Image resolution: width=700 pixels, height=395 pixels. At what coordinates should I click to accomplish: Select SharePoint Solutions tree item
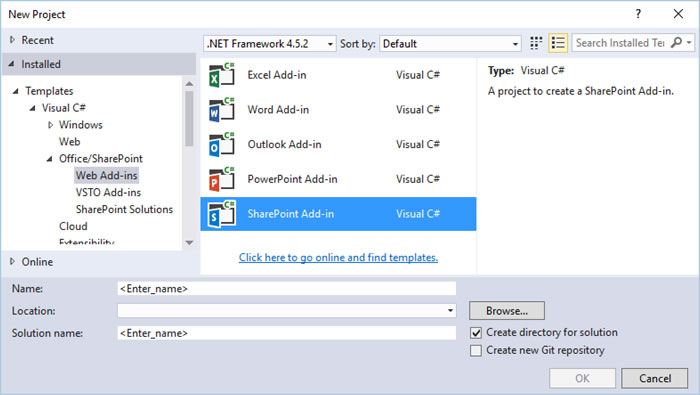pos(124,209)
